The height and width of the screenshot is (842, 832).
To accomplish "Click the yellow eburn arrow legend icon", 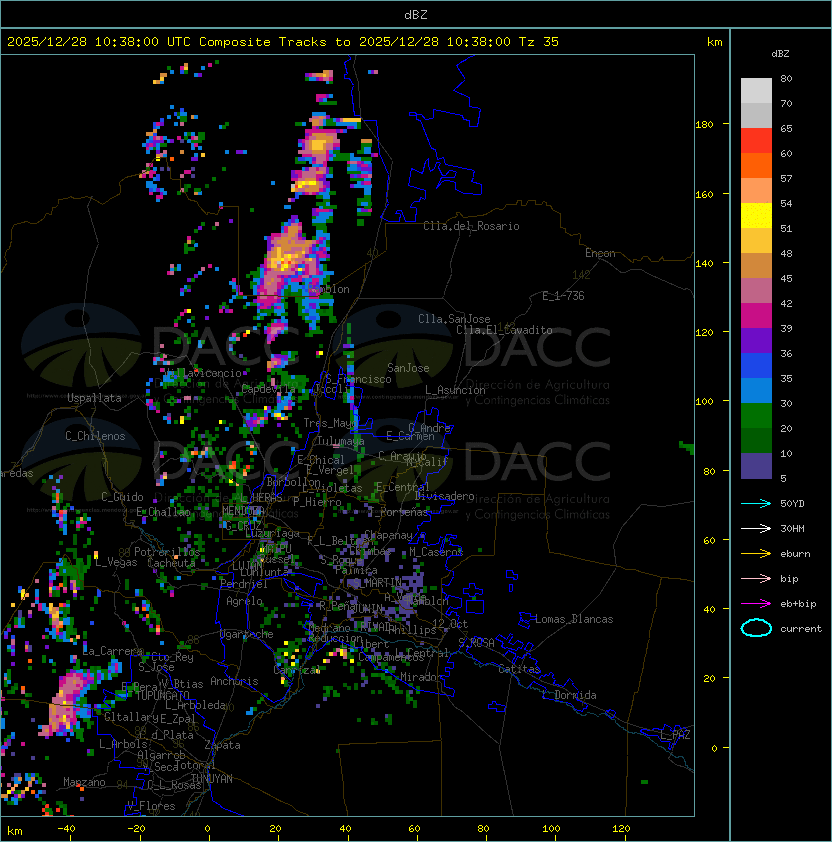I will tap(756, 554).
